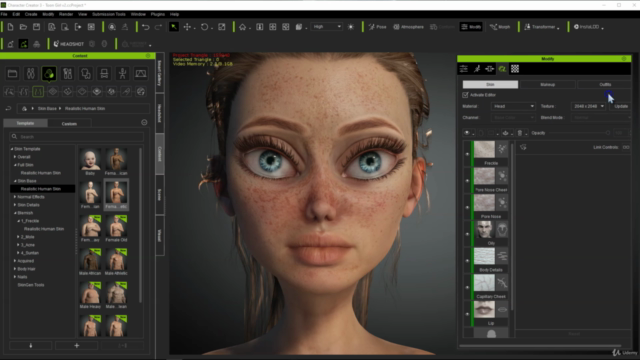Select the Freckle layer thumbnail
Viewport: 640px width, 360px height.
click(x=484, y=149)
